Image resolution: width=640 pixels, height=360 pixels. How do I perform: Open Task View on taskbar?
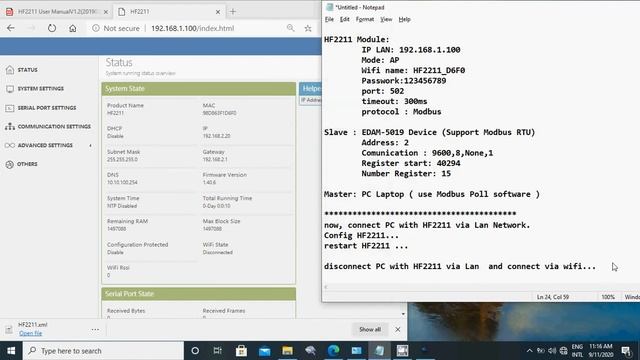218,351
